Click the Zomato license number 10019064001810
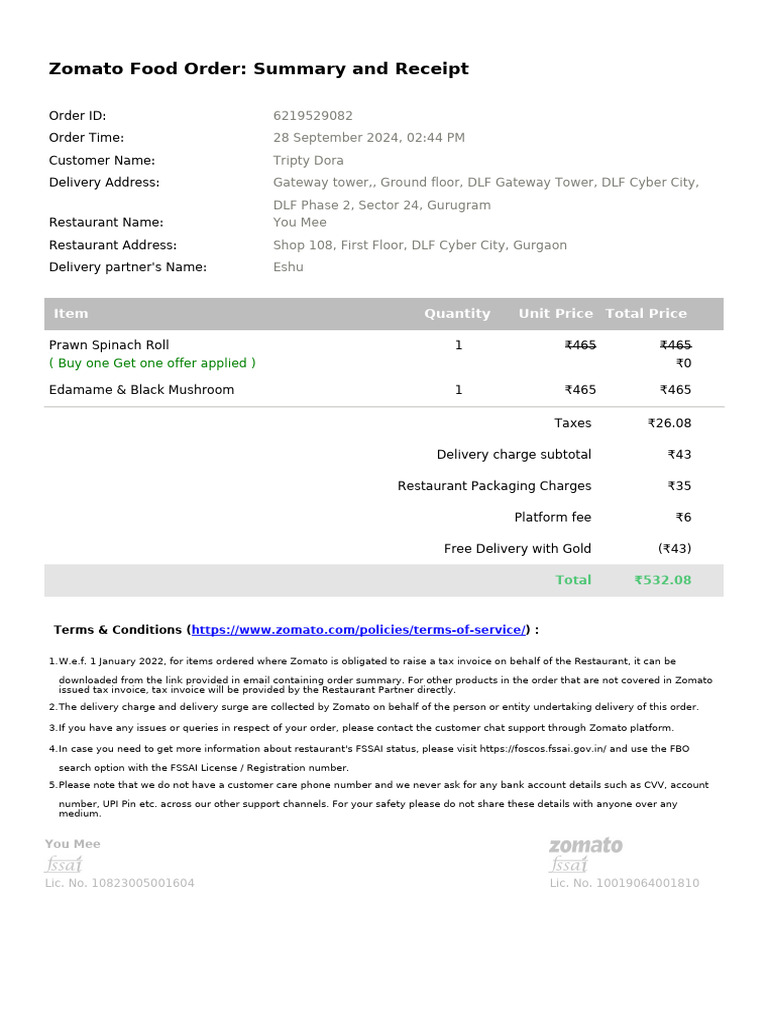Image resolution: width=768 pixels, height=1024 pixels. (x=624, y=883)
